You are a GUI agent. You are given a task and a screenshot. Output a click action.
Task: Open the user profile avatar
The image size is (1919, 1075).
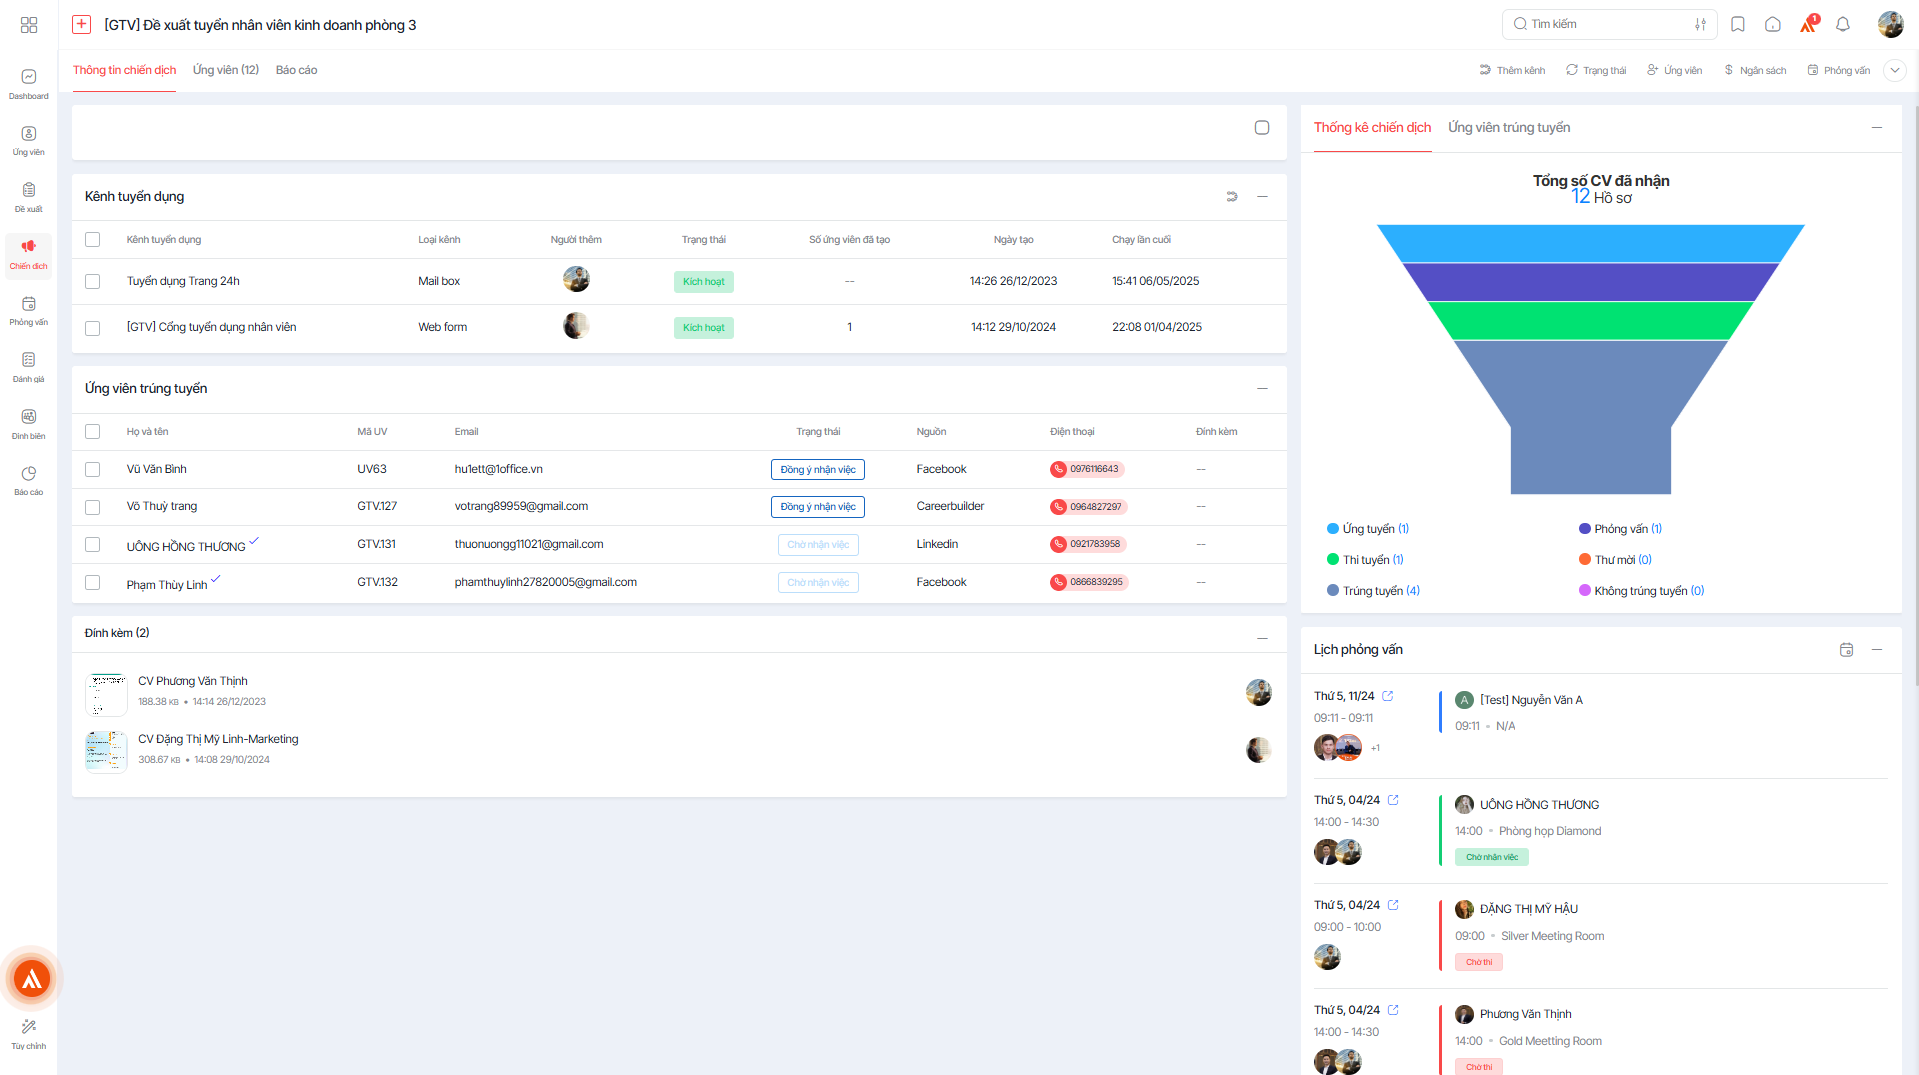tap(1890, 24)
